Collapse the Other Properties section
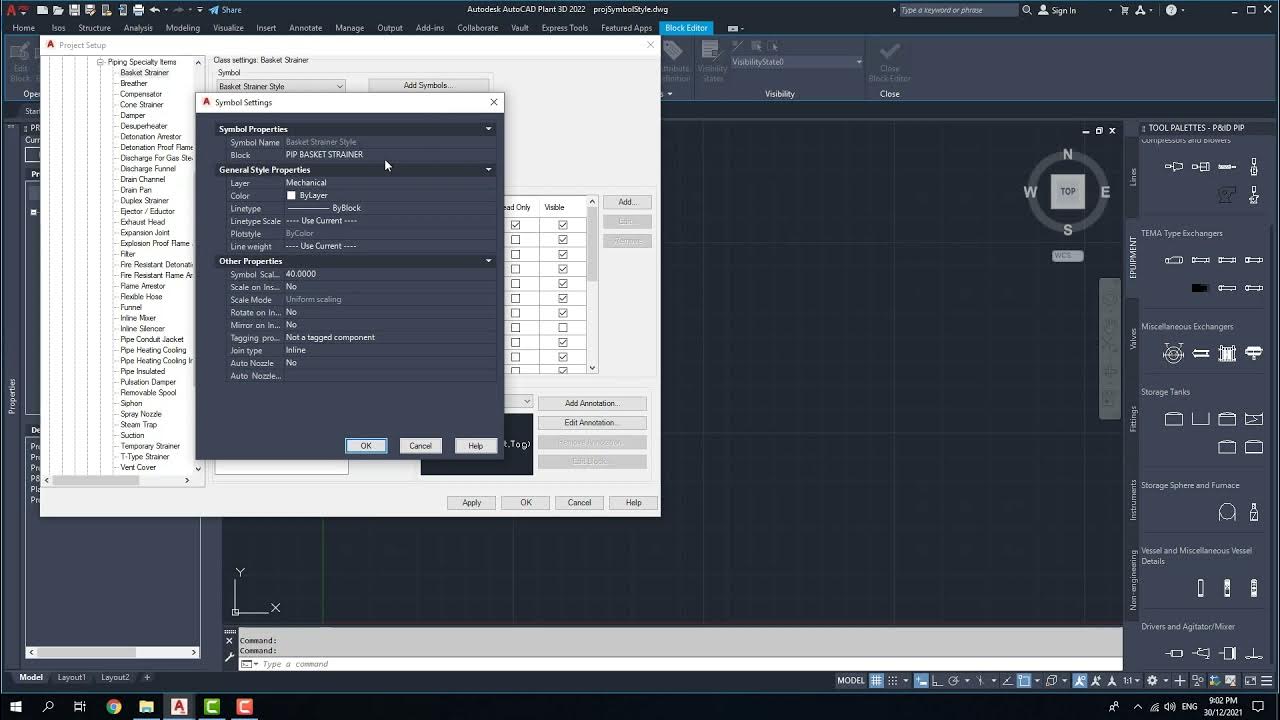1280x720 pixels. [489, 261]
